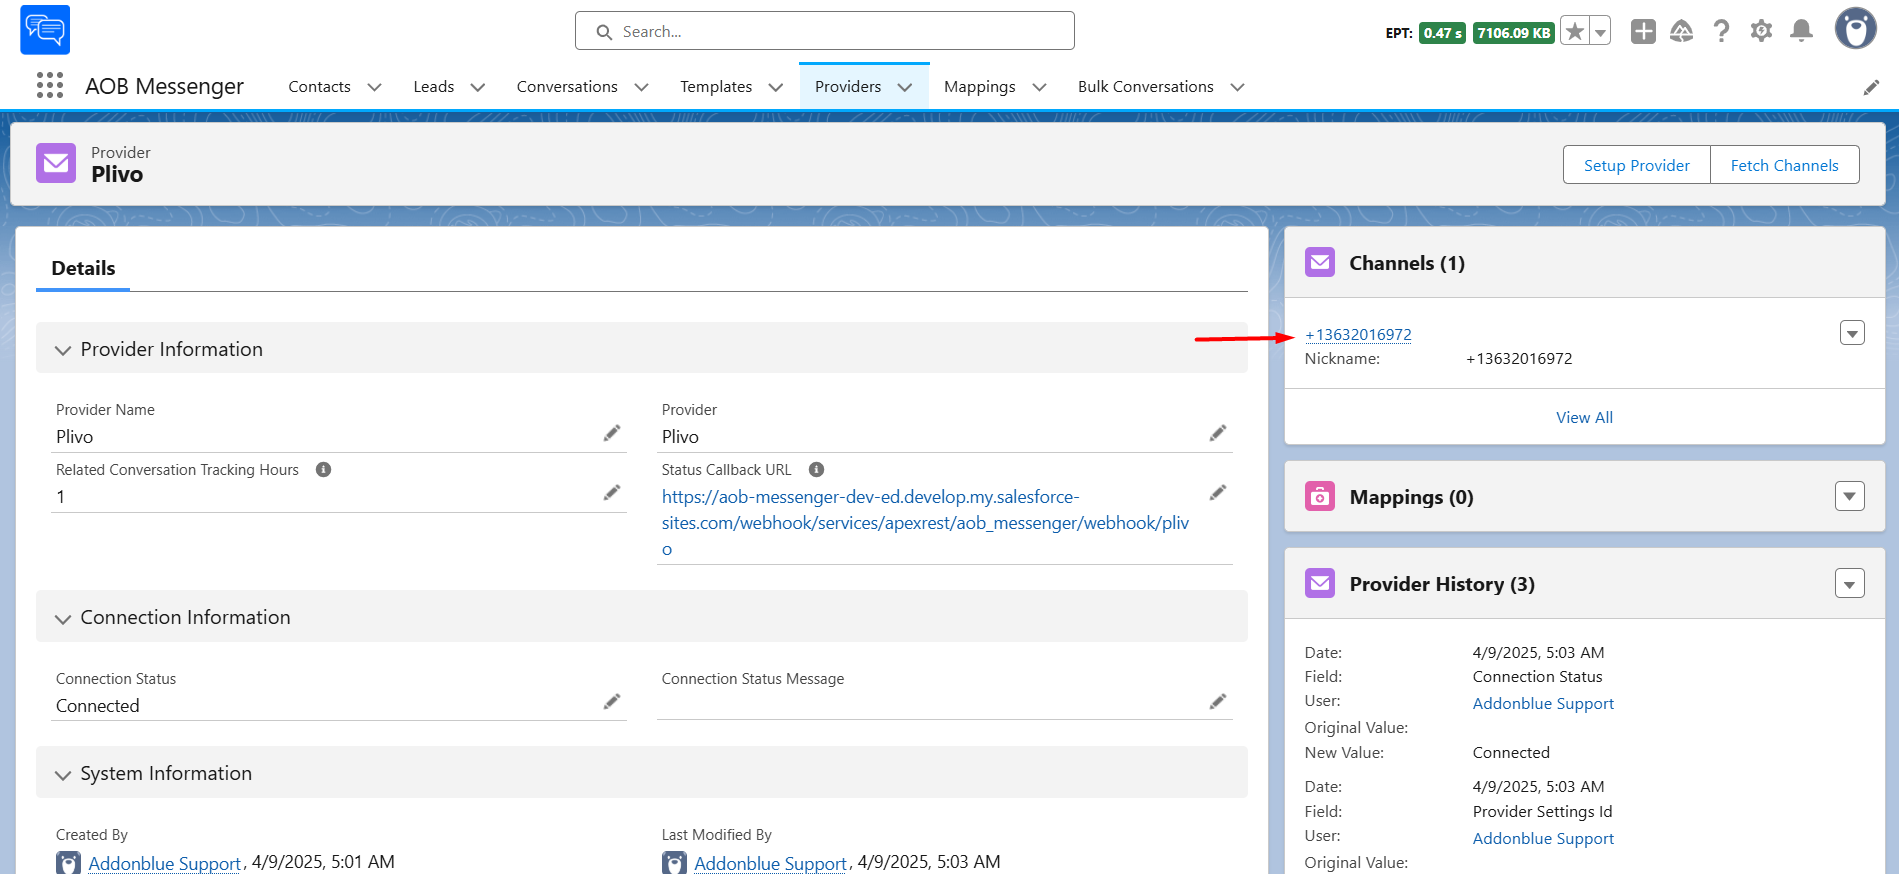Expand the Leads tab dropdown menu
Screen dimensions: 1899x874
[478, 87]
